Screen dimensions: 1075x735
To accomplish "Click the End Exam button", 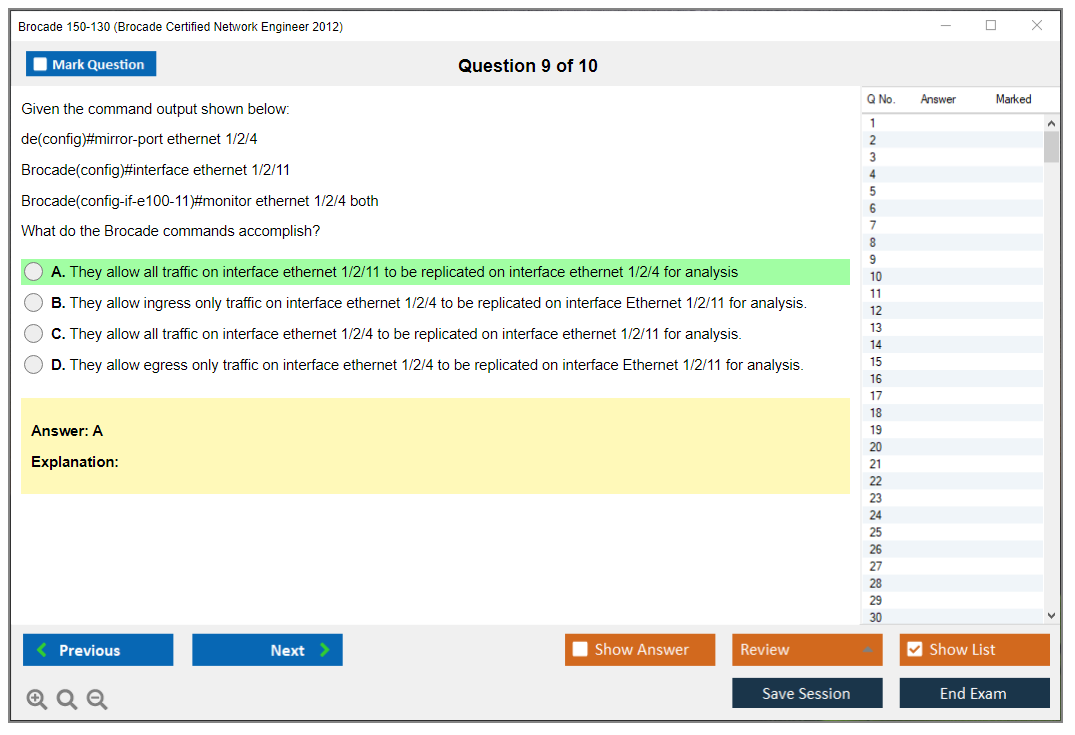I will pyautogui.click(x=974, y=693).
